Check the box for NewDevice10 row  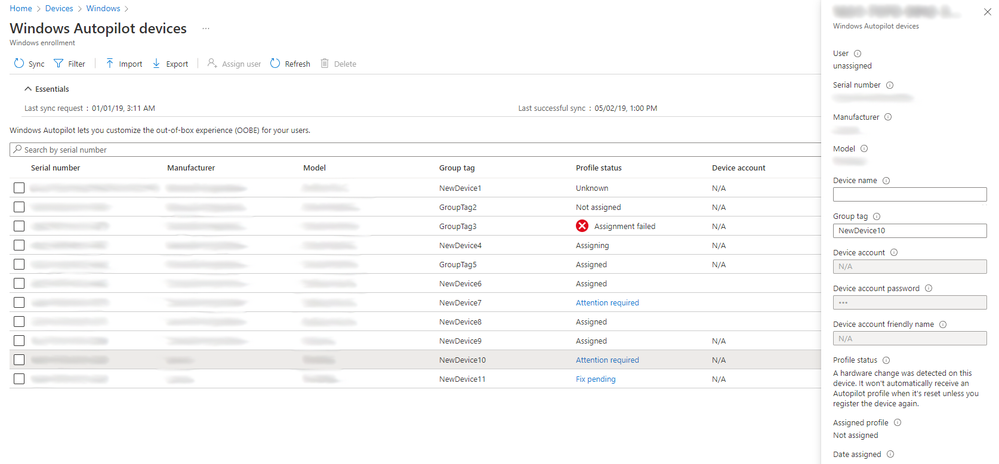19,360
